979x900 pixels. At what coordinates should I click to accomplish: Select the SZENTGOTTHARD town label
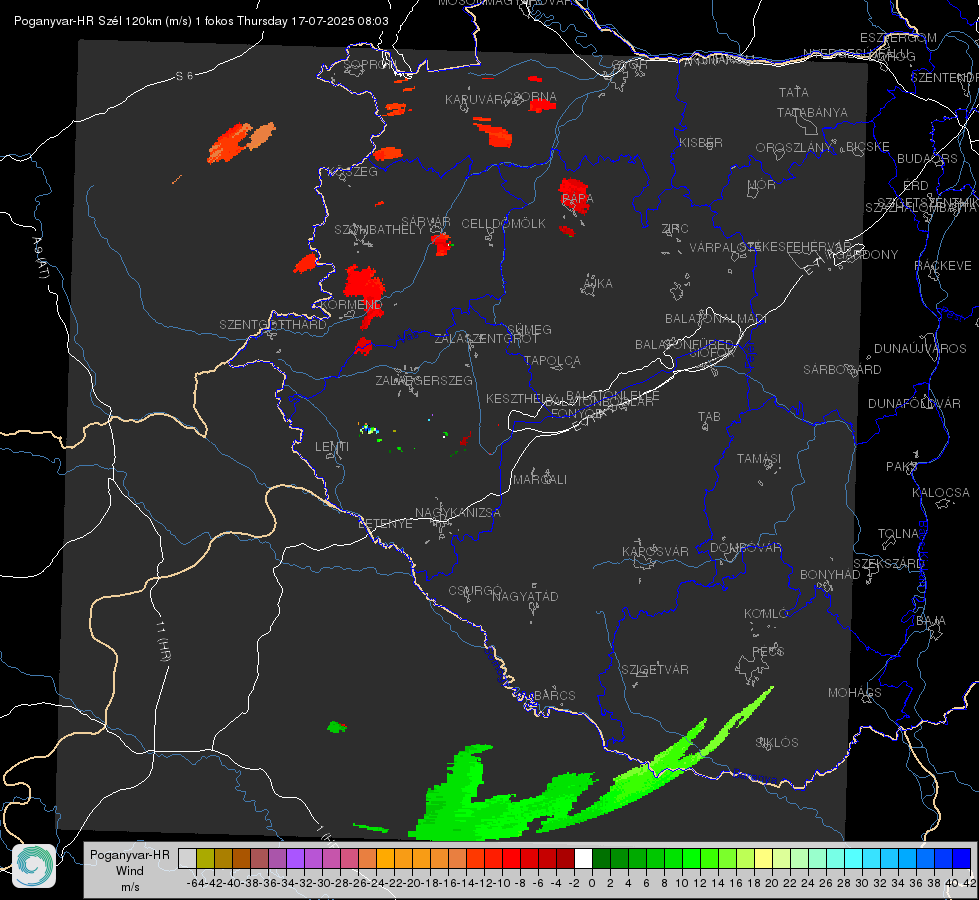tap(273, 325)
